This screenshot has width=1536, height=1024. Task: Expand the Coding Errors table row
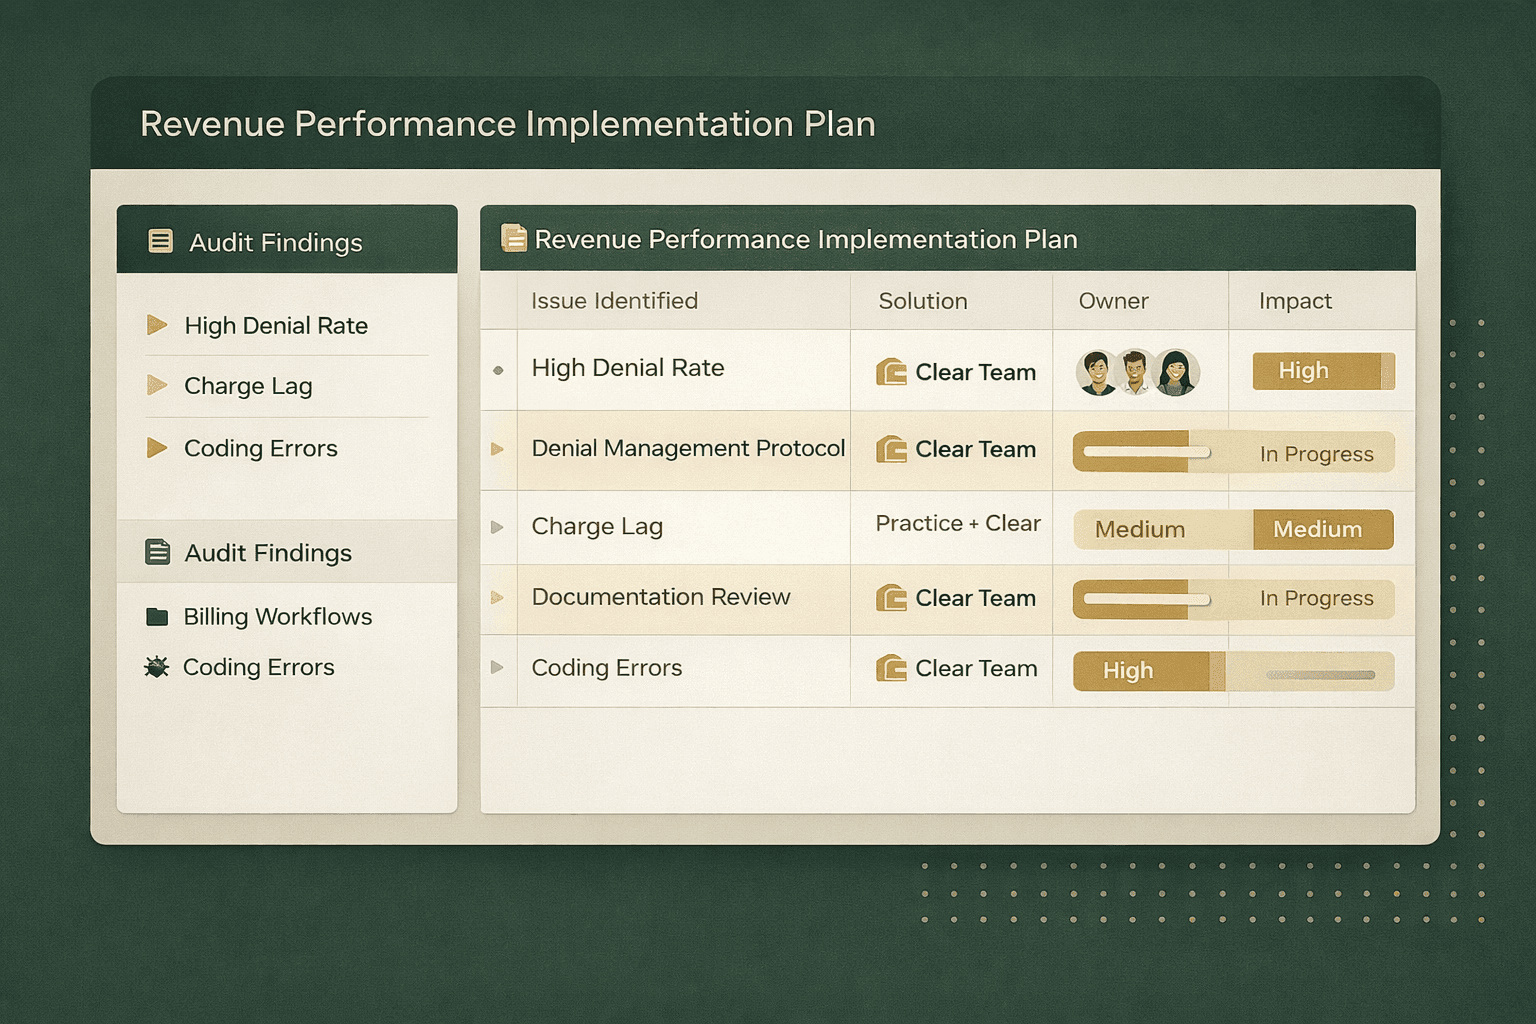coord(497,667)
